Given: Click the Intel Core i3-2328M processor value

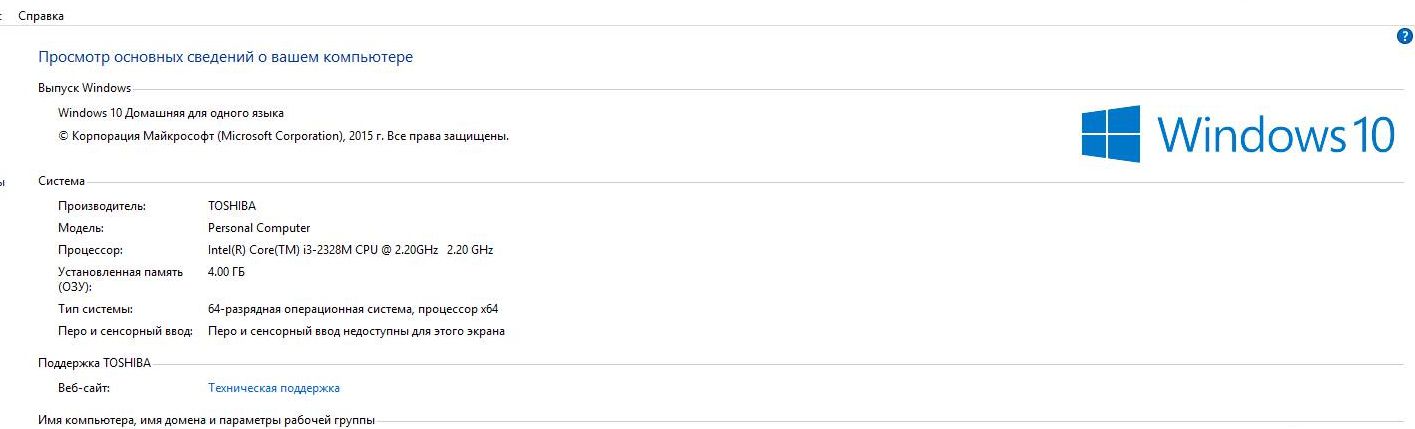Looking at the screenshot, I should tap(350, 250).
